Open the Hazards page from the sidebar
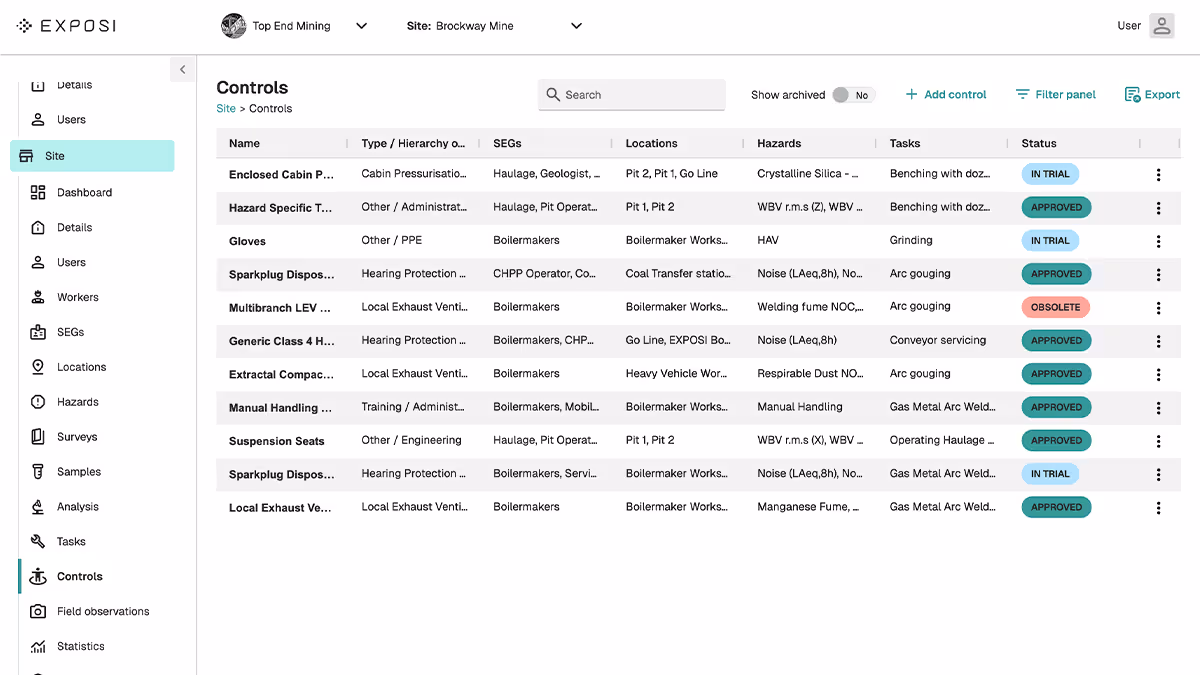The height and width of the screenshot is (675, 1200). click(76, 402)
